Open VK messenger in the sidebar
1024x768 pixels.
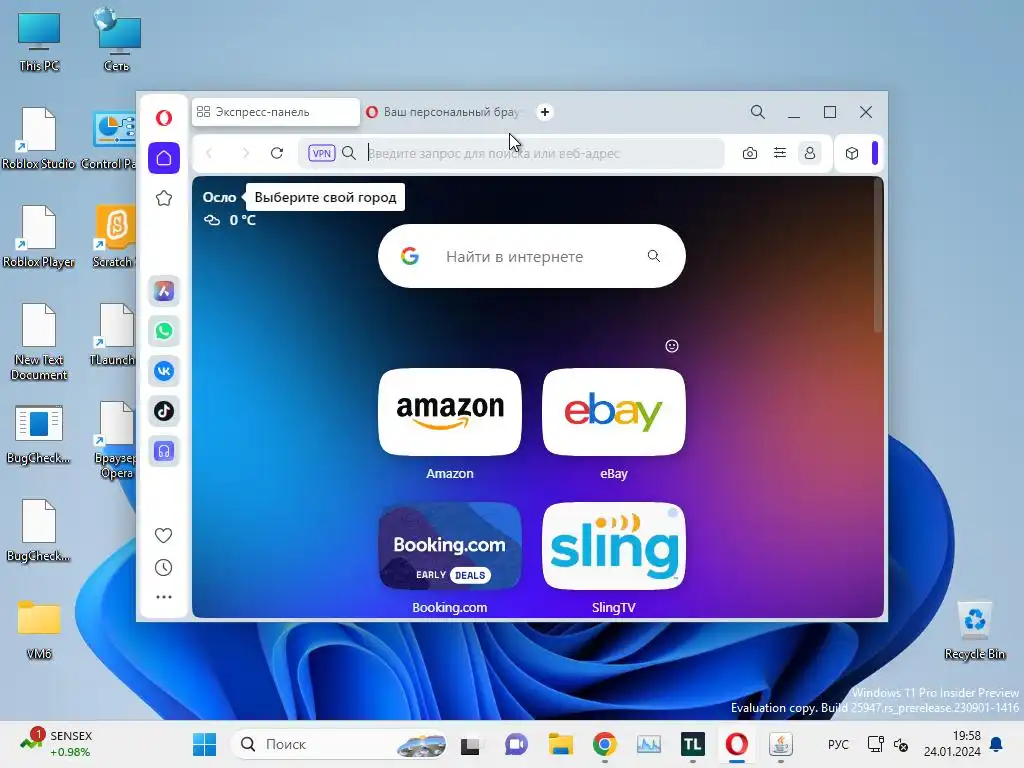tap(164, 371)
